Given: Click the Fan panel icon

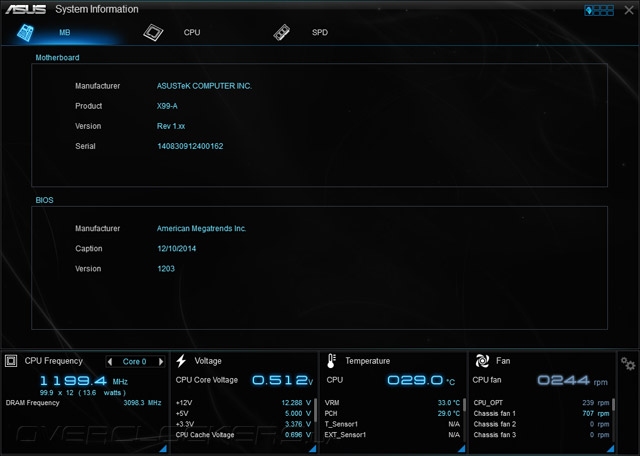Looking at the screenshot, I should pyautogui.click(x=482, y=361).
